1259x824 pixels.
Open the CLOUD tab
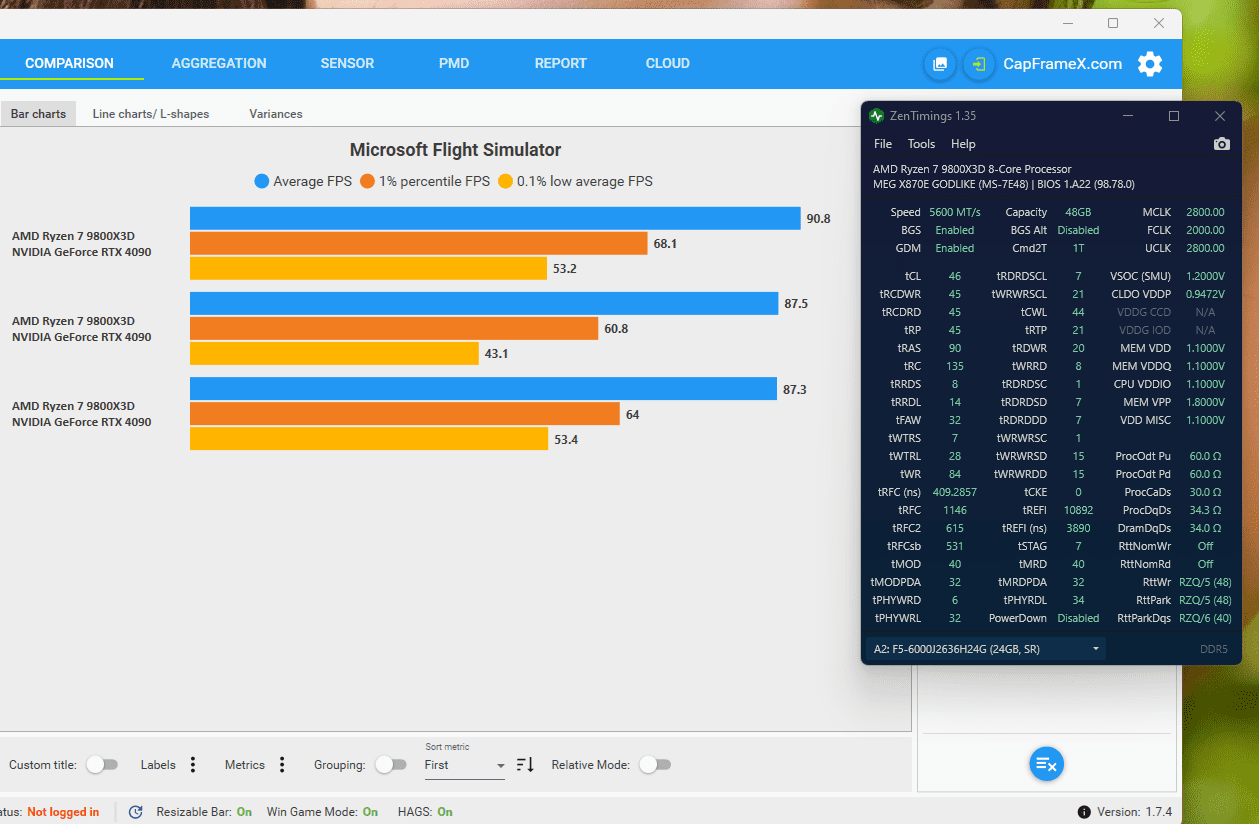668,63
